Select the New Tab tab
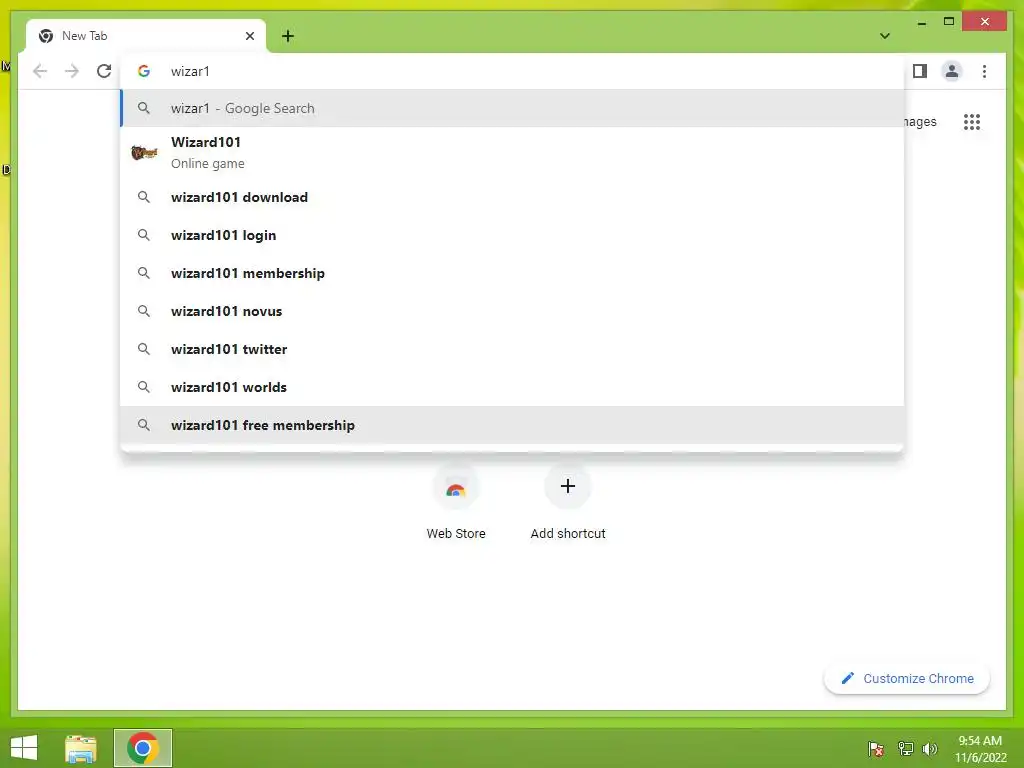This screenshot has width=1024, height=768. [x=146, y=36]
